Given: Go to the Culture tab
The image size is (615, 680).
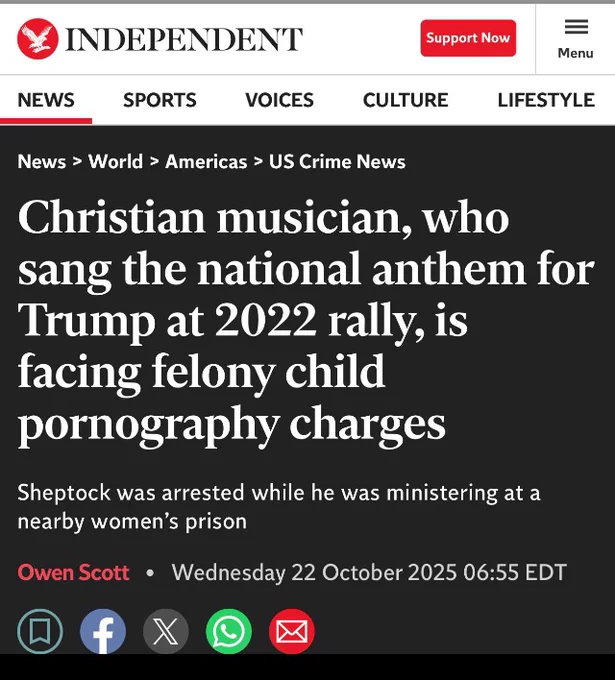Looking at the screenshot, I should pos(405,100).
